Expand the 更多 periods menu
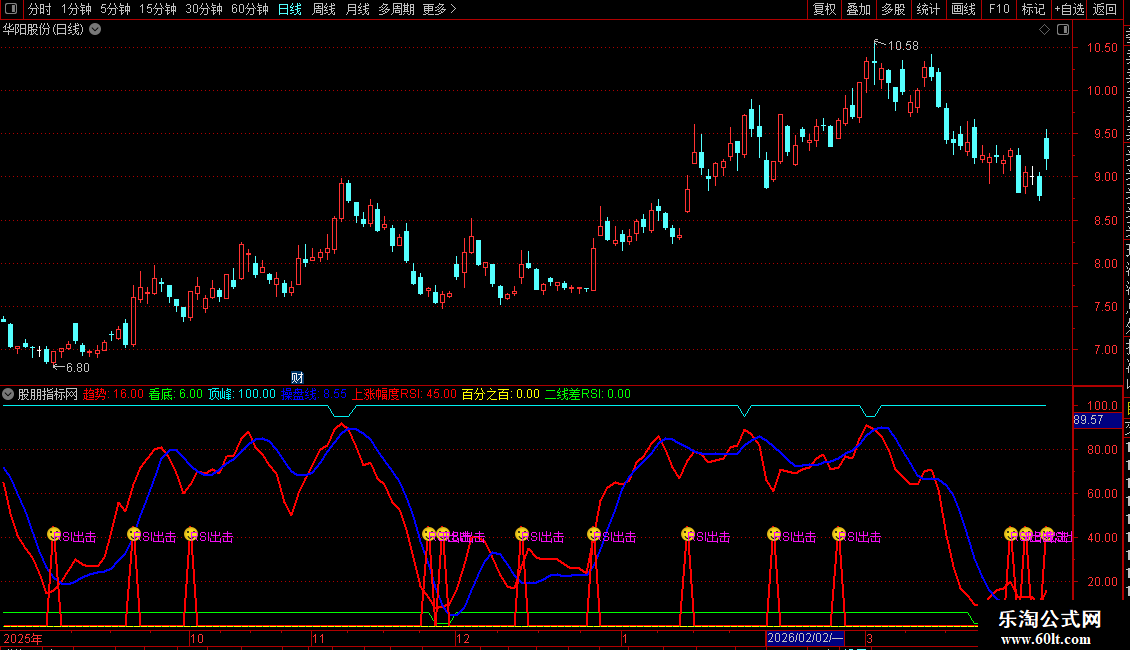Image resolution: width=1130 pixels, height=650 pixels. click(439, 9)
